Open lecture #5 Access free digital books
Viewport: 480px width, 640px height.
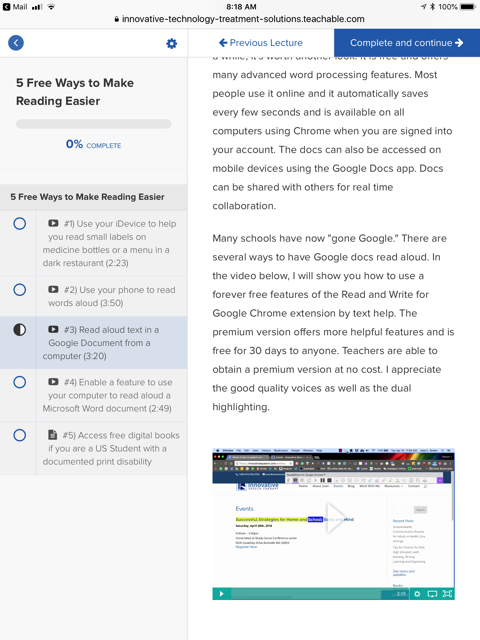111,448
